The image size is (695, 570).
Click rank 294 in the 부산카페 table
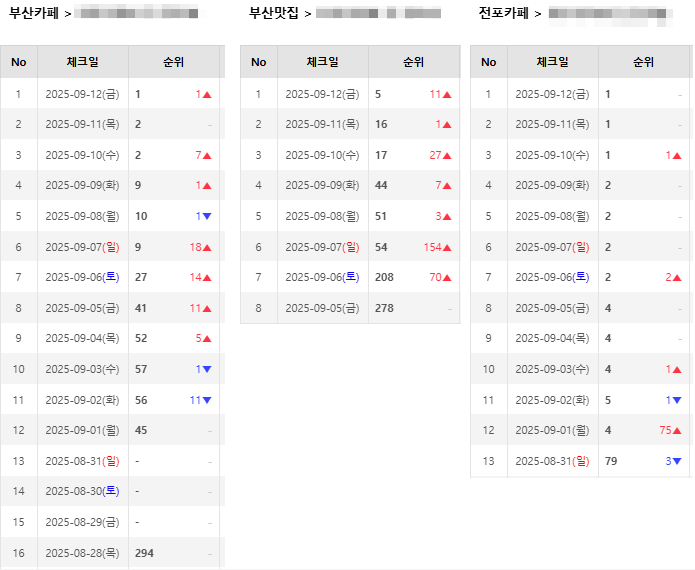(144, 553)
